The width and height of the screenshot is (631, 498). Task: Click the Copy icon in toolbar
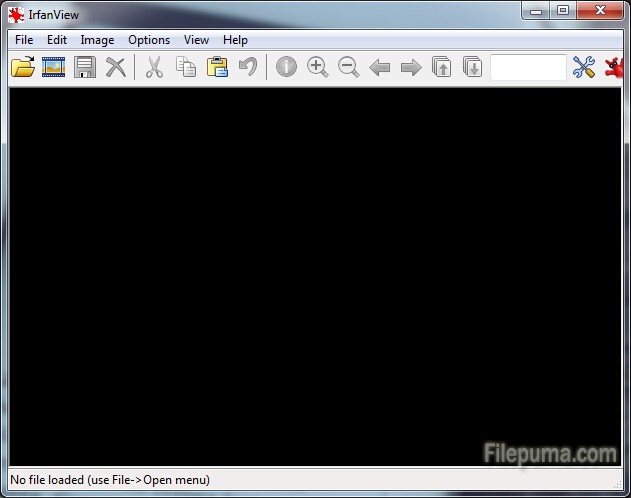(185, 68)
